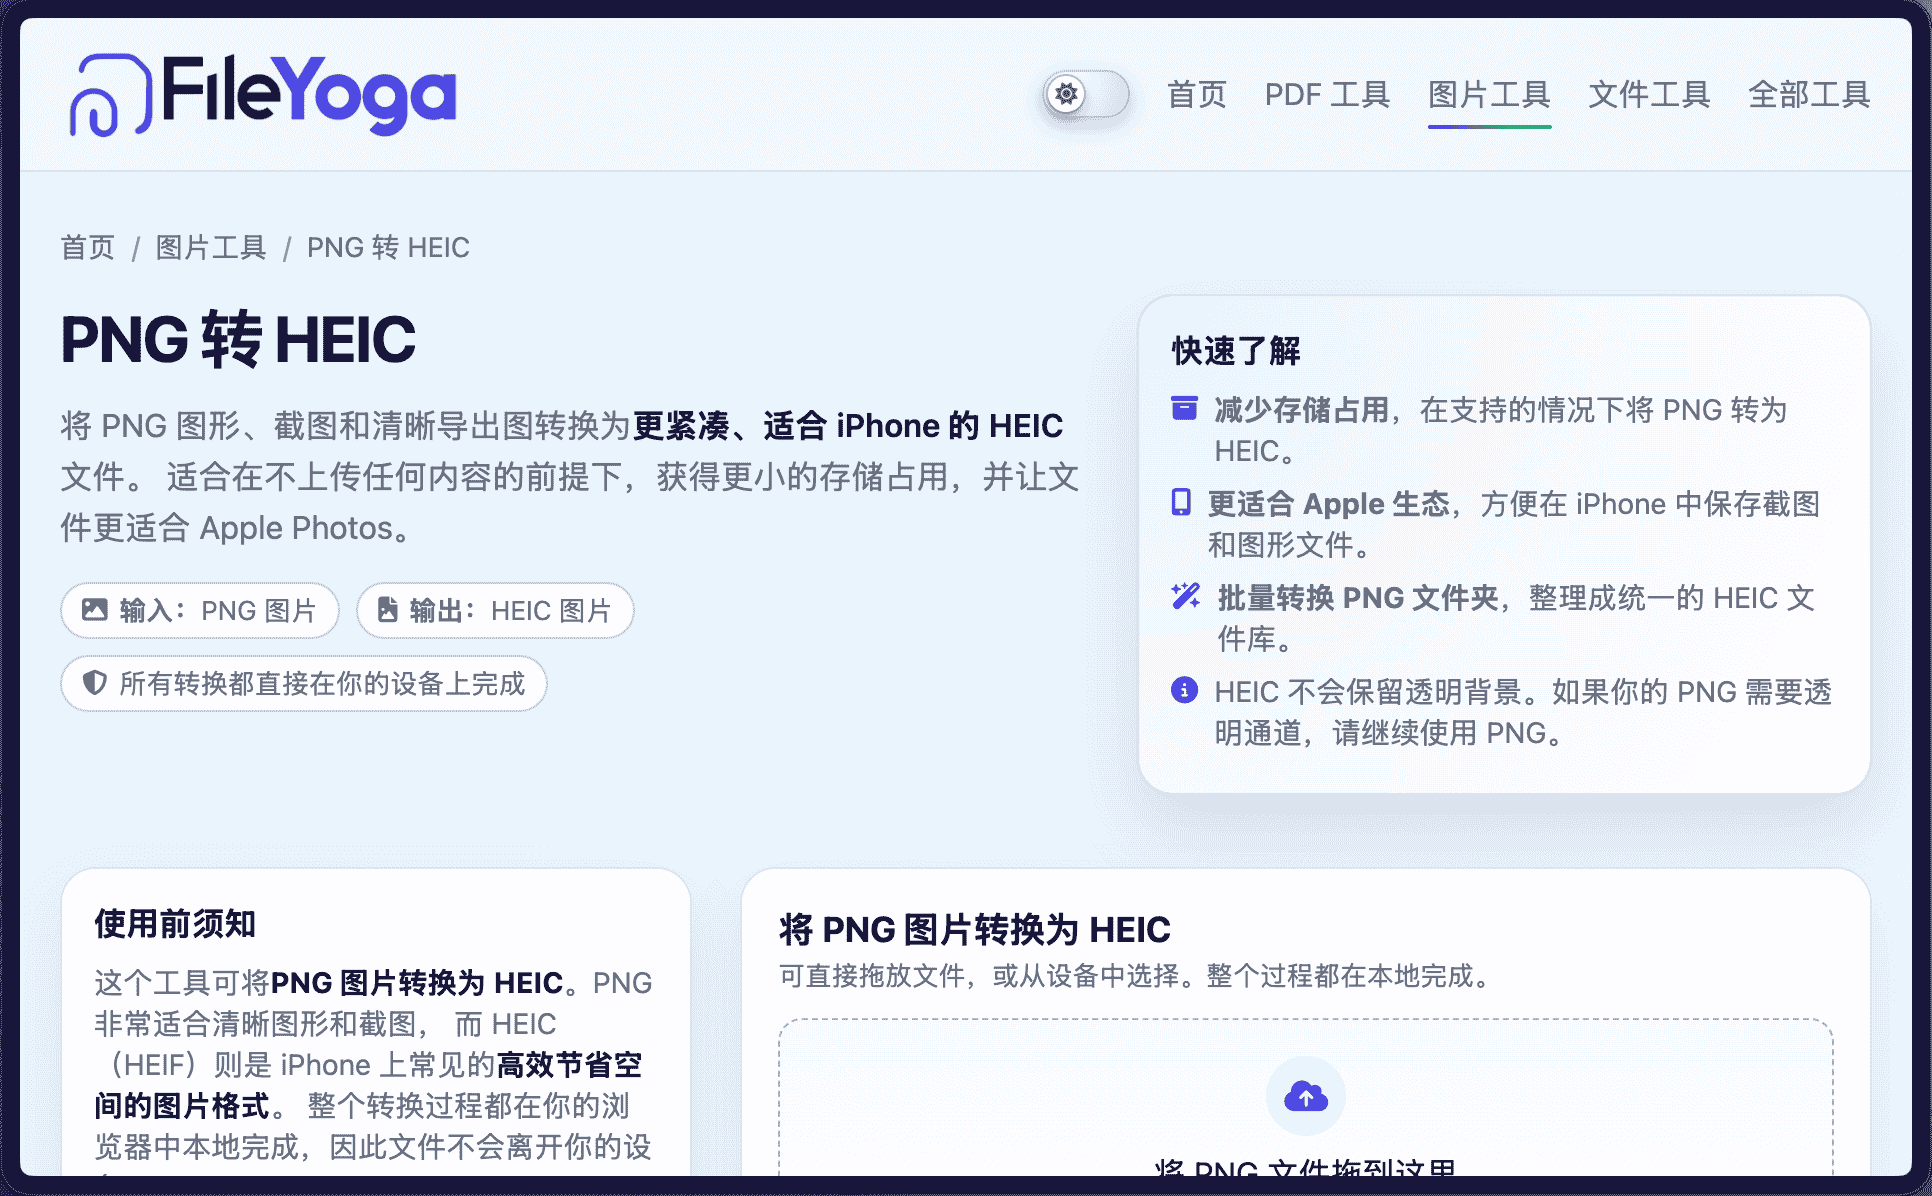
Task: Click the image icon in 输入 badge
Action: pyautogui.click(x=94, y=610)
